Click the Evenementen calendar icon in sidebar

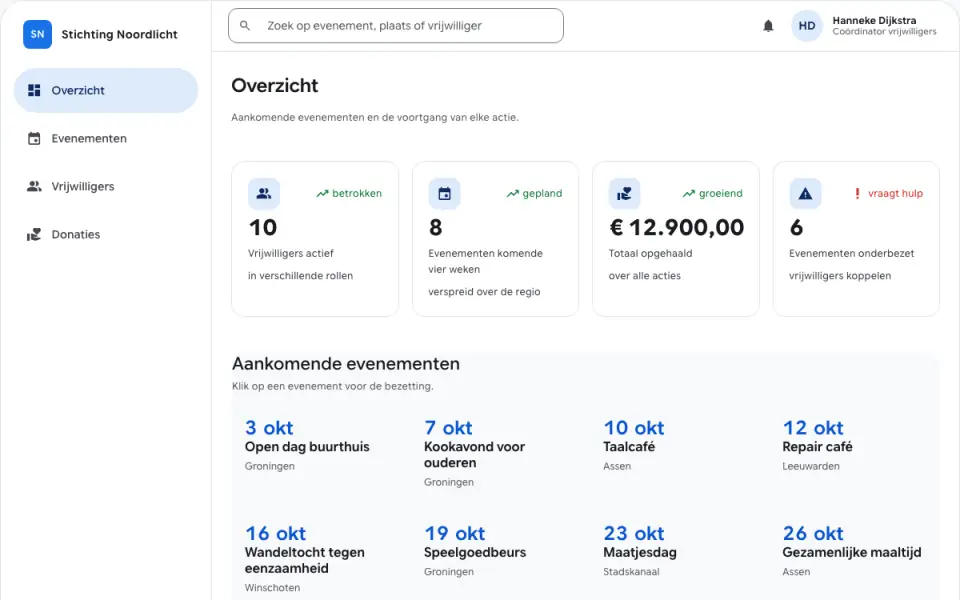tap(34, 138)
